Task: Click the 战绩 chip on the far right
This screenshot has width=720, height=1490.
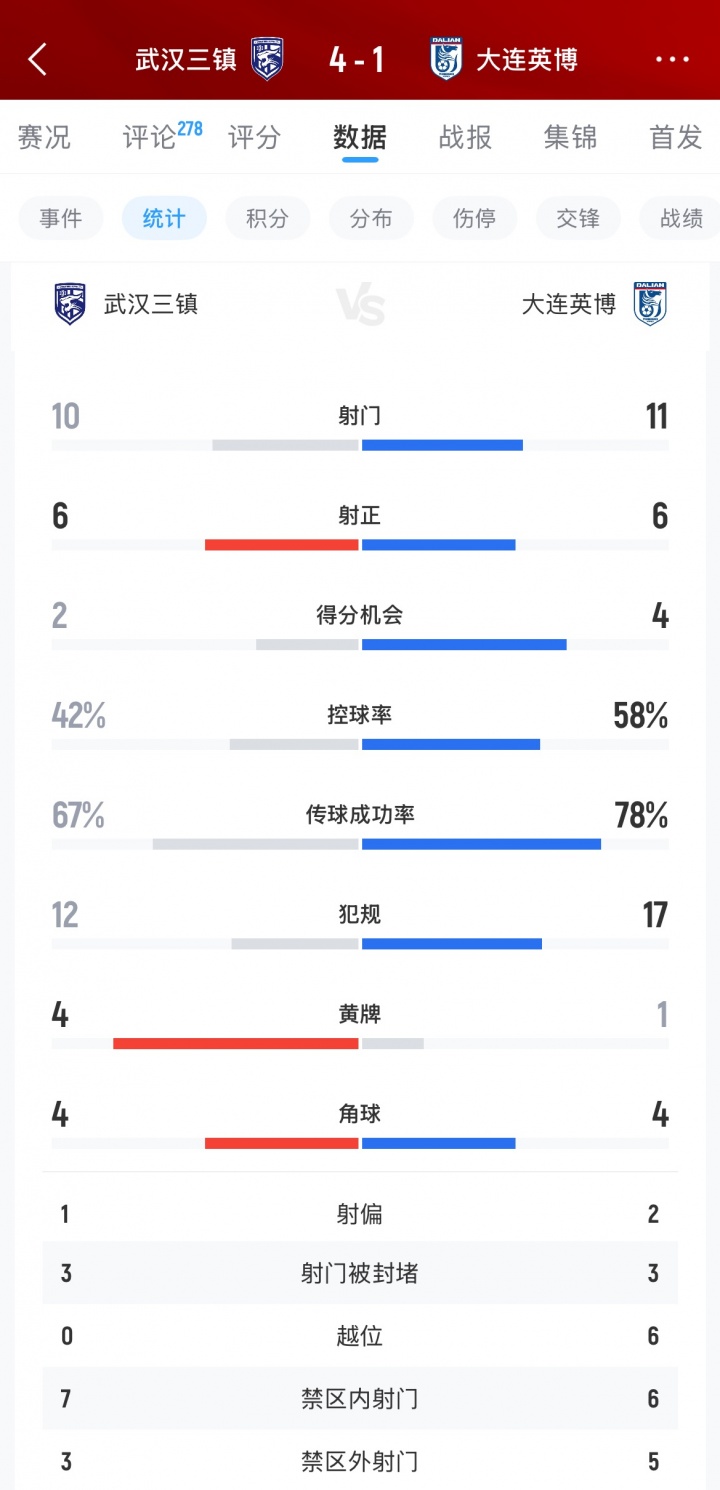Action: click(681, 218)
